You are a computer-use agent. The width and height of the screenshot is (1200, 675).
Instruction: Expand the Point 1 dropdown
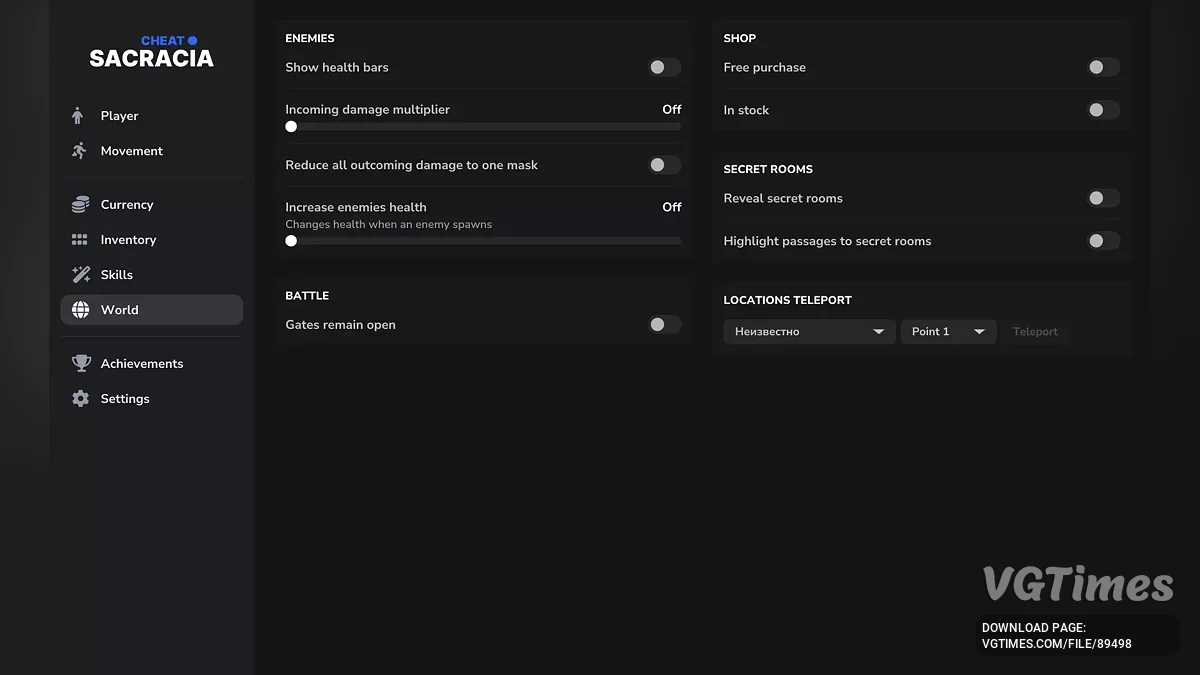coord(948,331)
